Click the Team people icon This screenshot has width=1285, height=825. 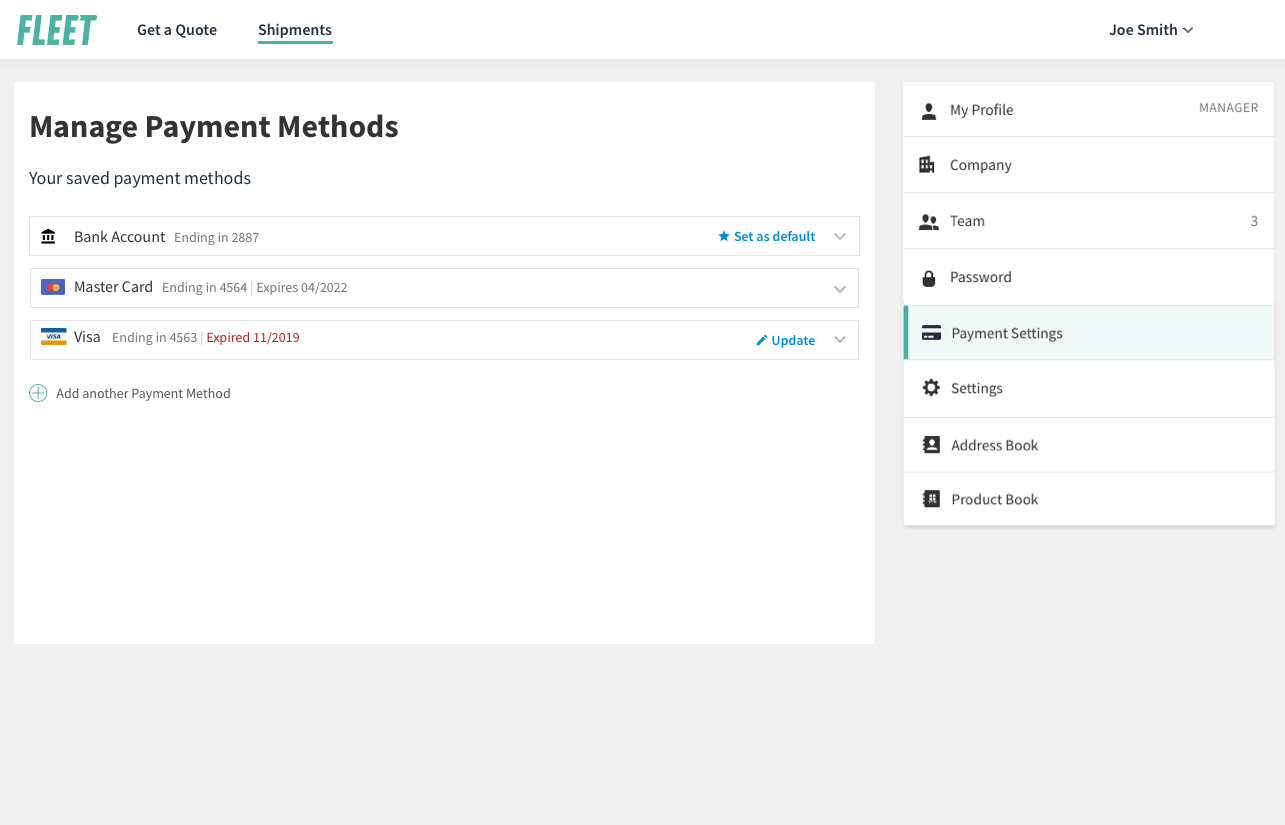929,222
